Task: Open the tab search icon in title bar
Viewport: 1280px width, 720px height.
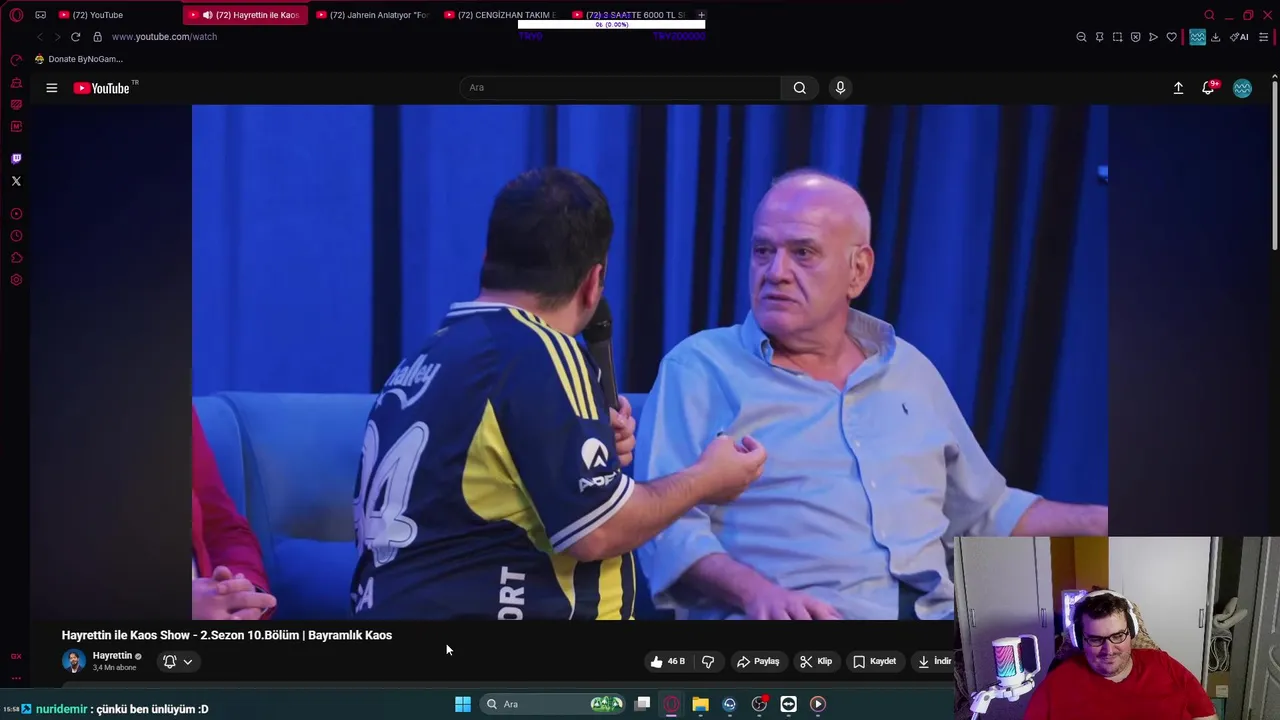Action: click(x=1209, y=15)
